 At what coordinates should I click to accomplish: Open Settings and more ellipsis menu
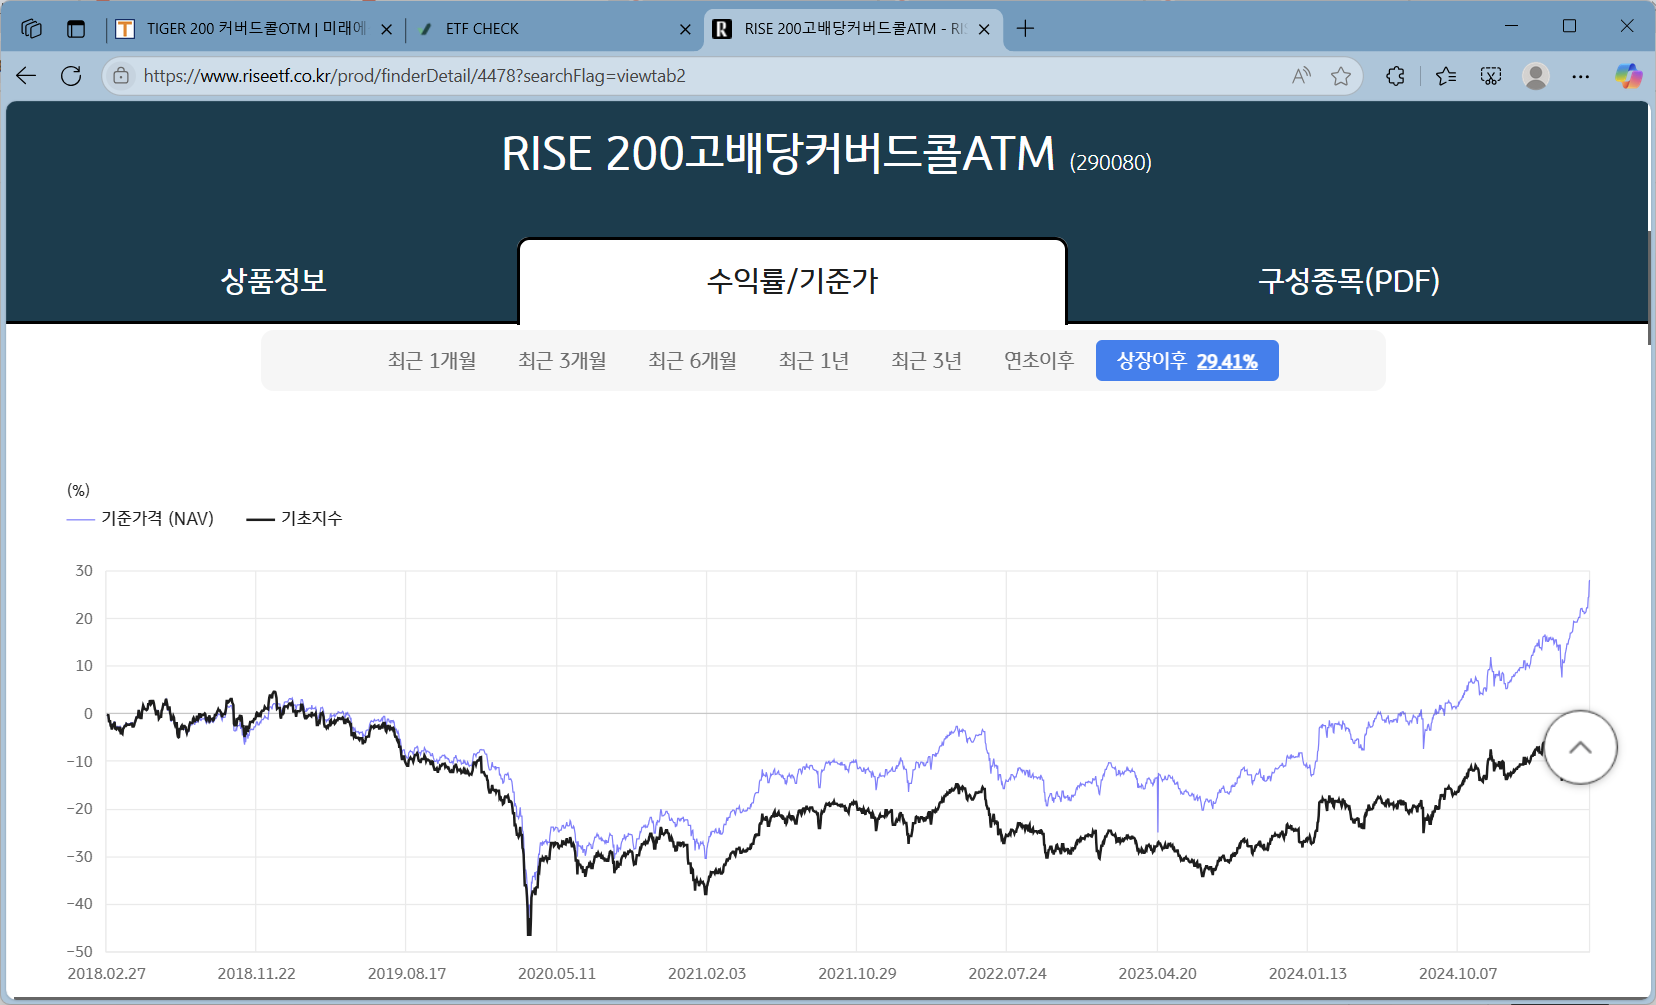1581,76
